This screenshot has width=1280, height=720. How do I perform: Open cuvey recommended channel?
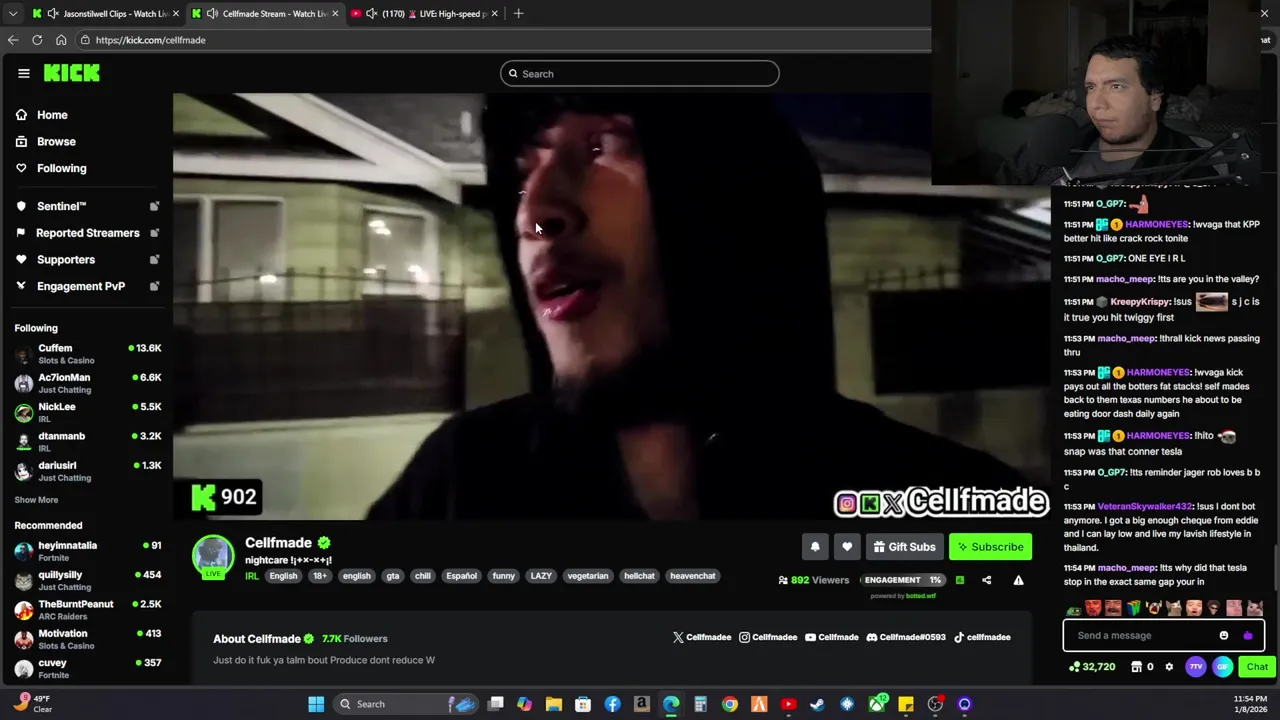click(88, 668)
